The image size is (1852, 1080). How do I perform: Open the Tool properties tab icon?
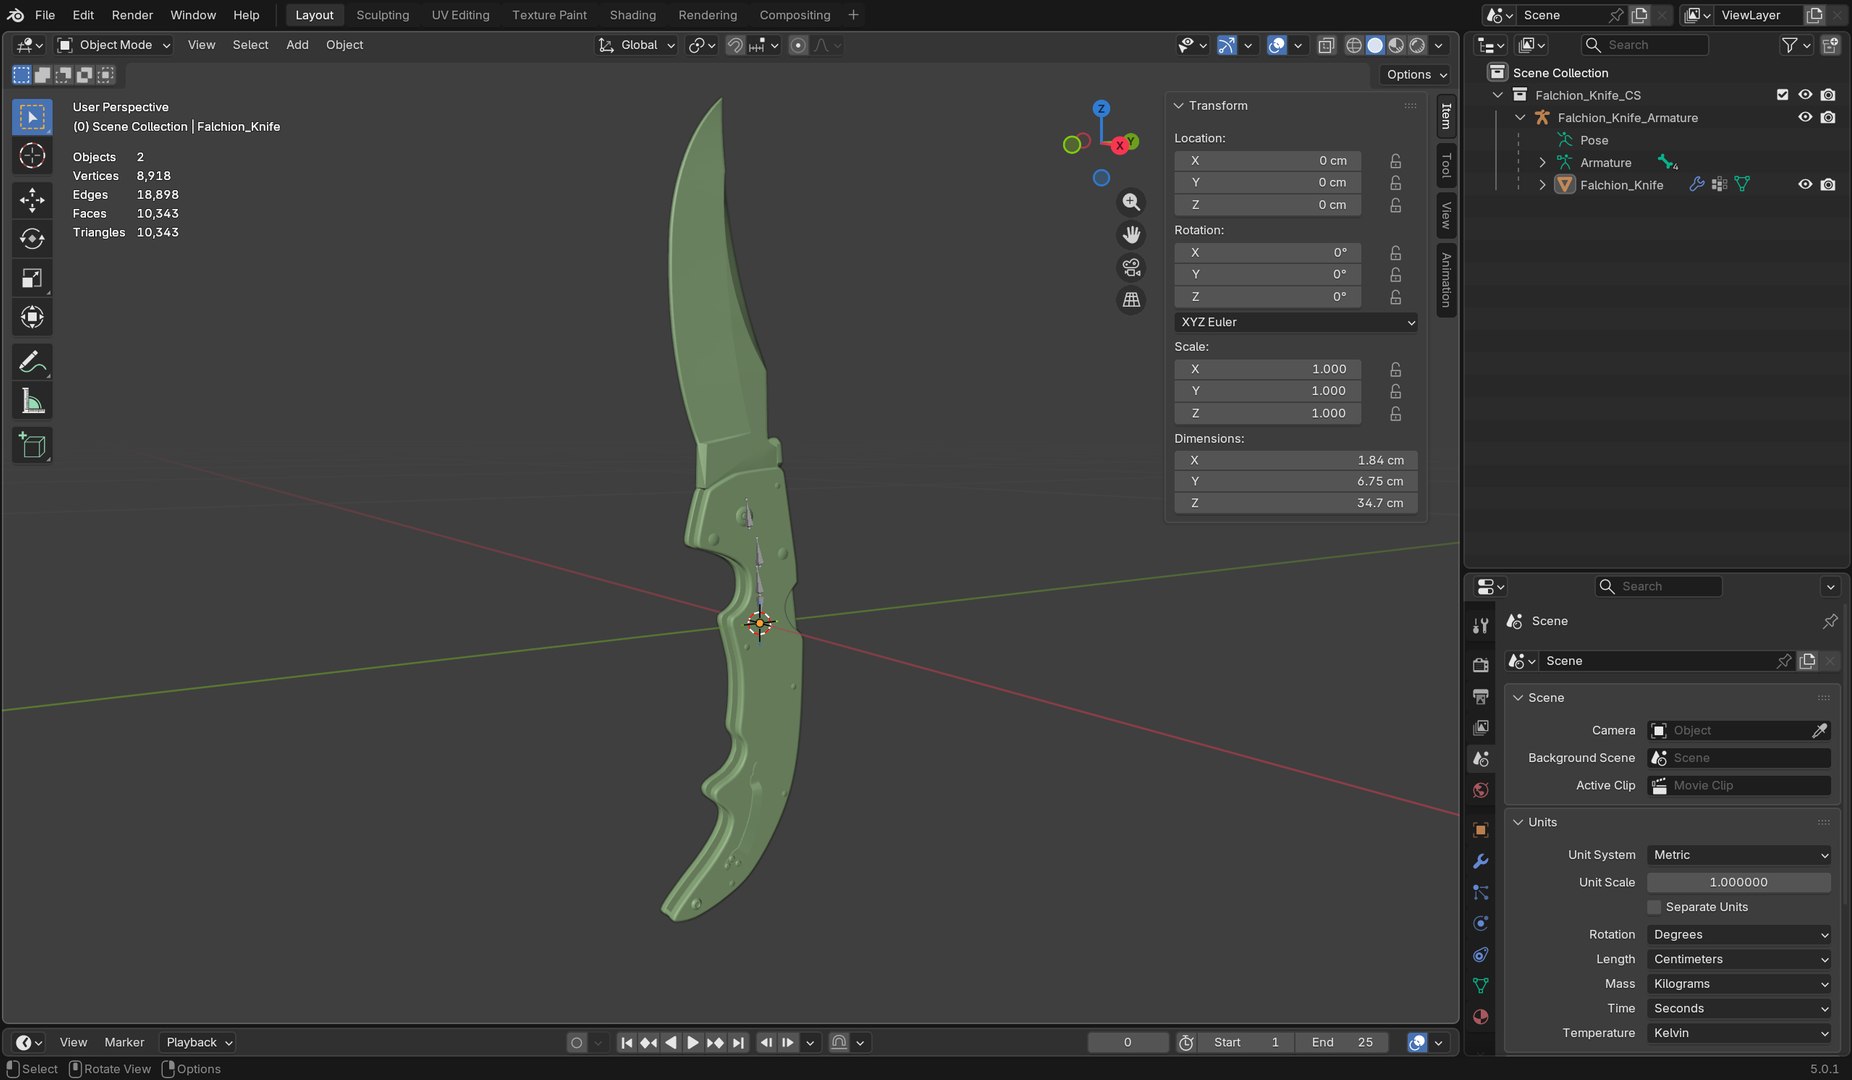1481,626
